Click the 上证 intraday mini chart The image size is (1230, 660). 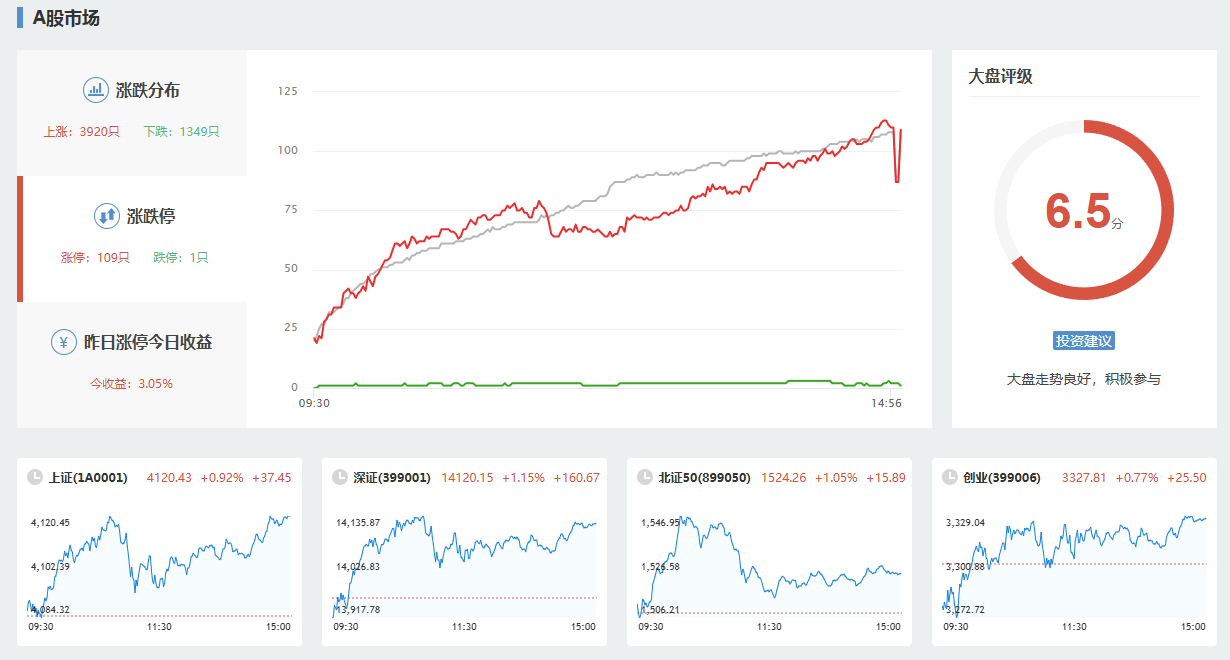coord(160,565)
